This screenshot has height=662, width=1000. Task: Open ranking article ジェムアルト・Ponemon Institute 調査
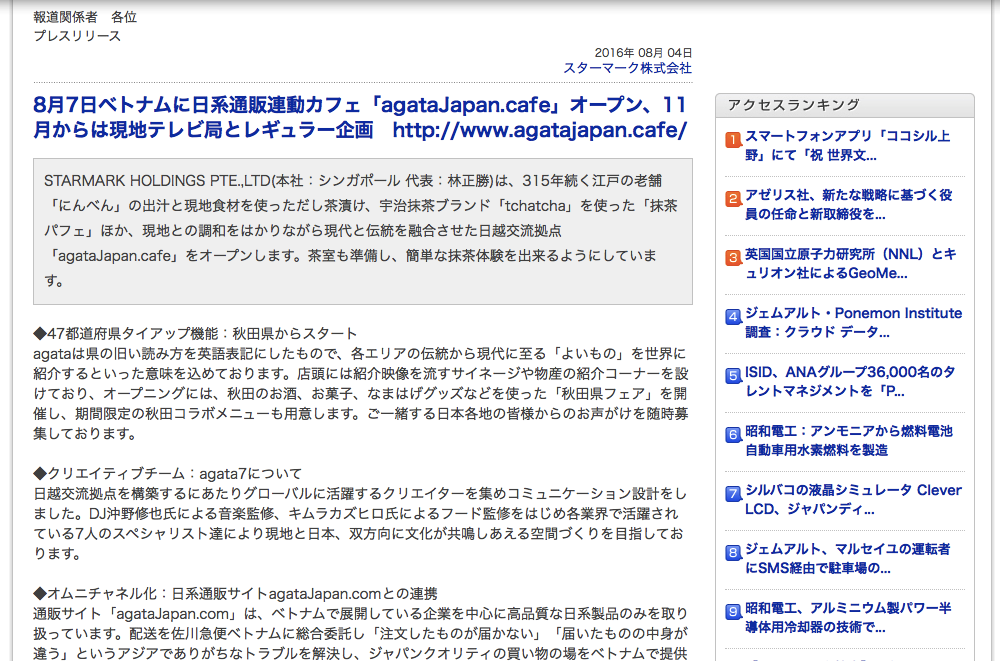(x=853, y=323)
